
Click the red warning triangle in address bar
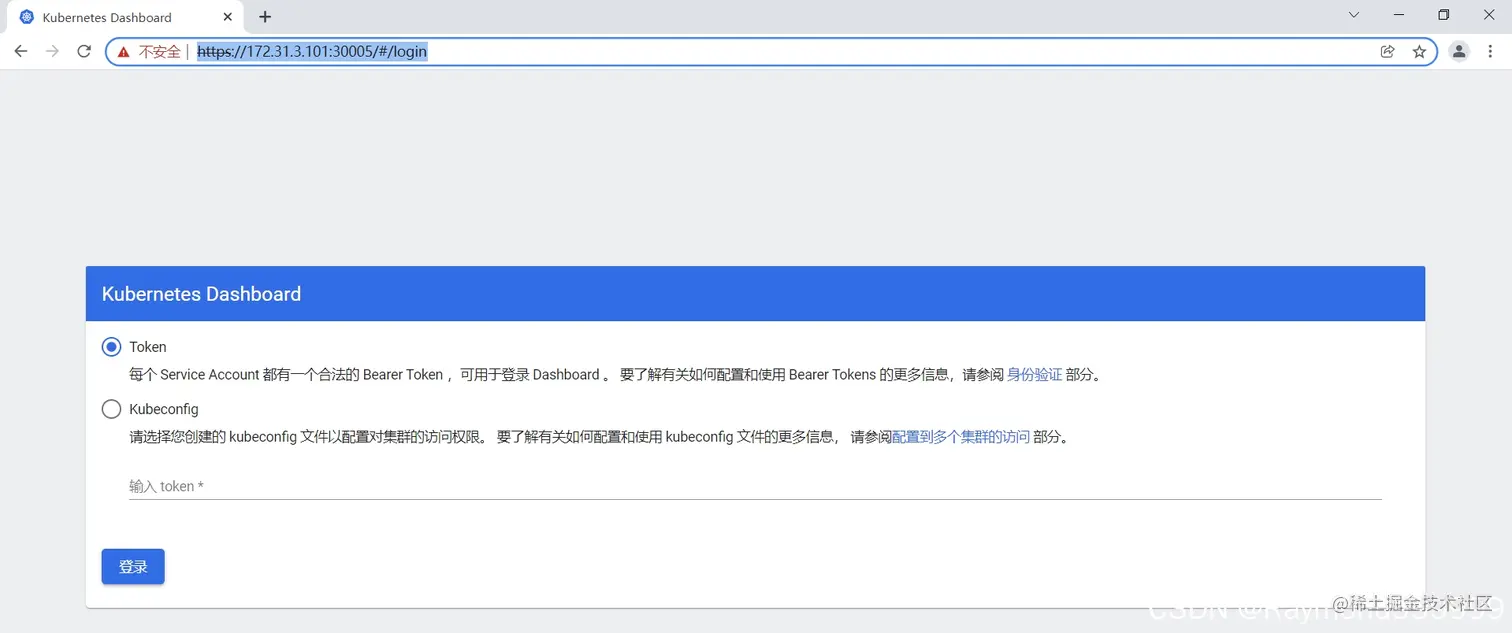124,51
